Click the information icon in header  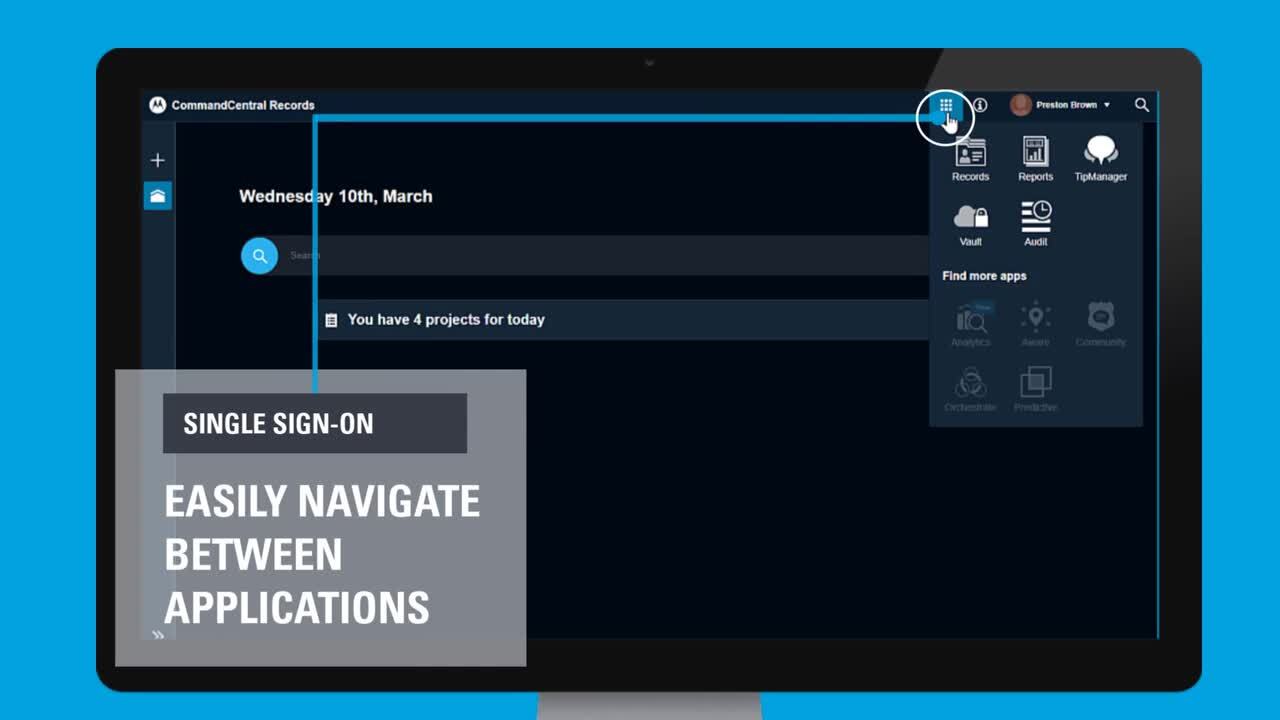point(980,105)
